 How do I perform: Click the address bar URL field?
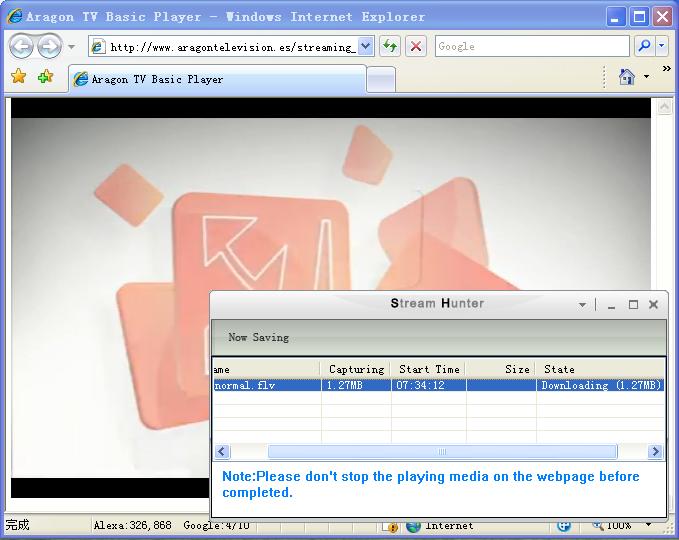[x=233, y=46]
